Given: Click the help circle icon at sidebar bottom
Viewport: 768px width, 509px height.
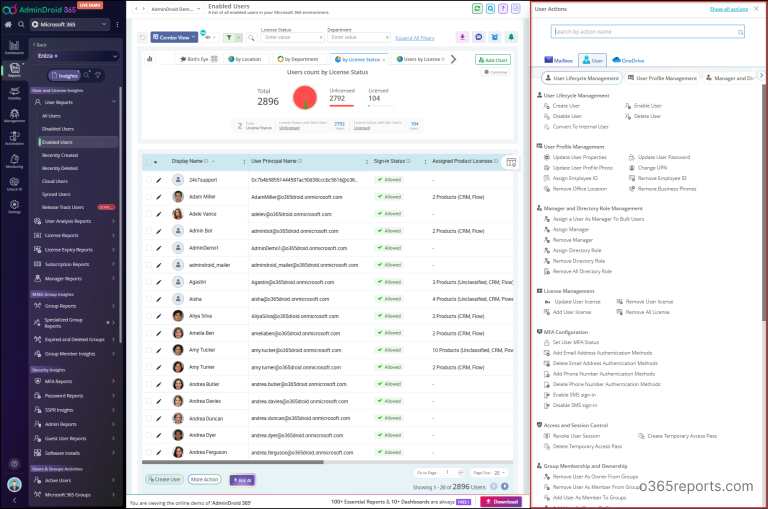Looking at the screenshot, I should click(x=14, y=463).
